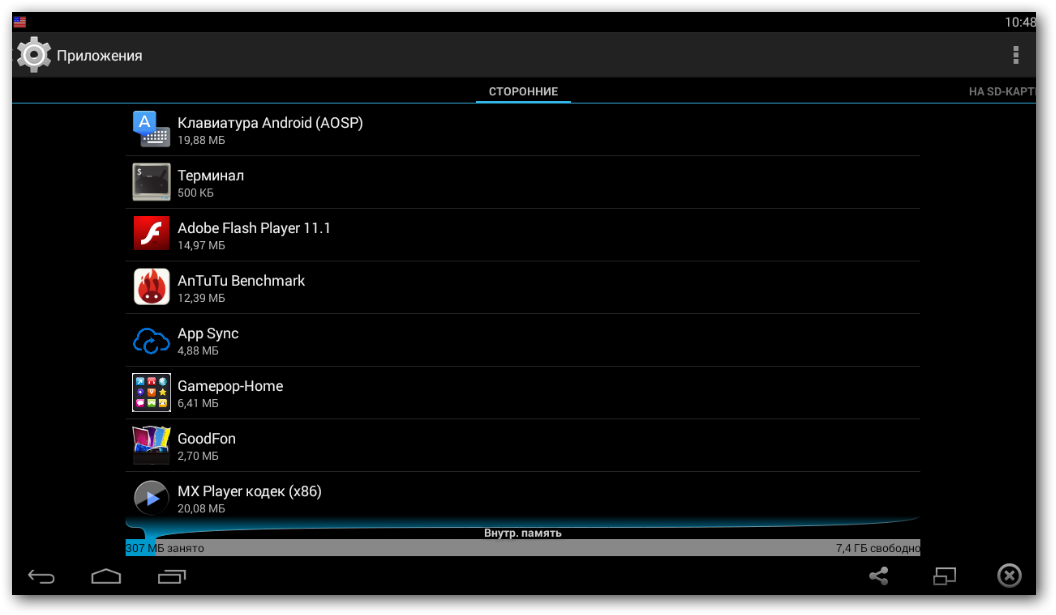Open the recent apps button
Screen dimensions: 1056x615
[x=172, y=576]
